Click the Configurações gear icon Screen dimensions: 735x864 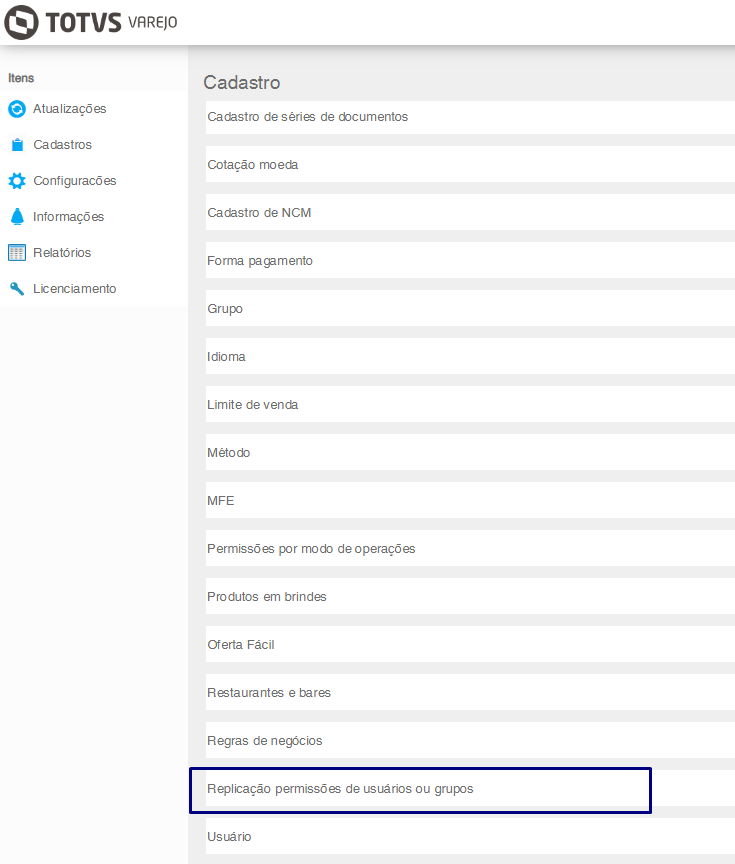tap(16, 181)
